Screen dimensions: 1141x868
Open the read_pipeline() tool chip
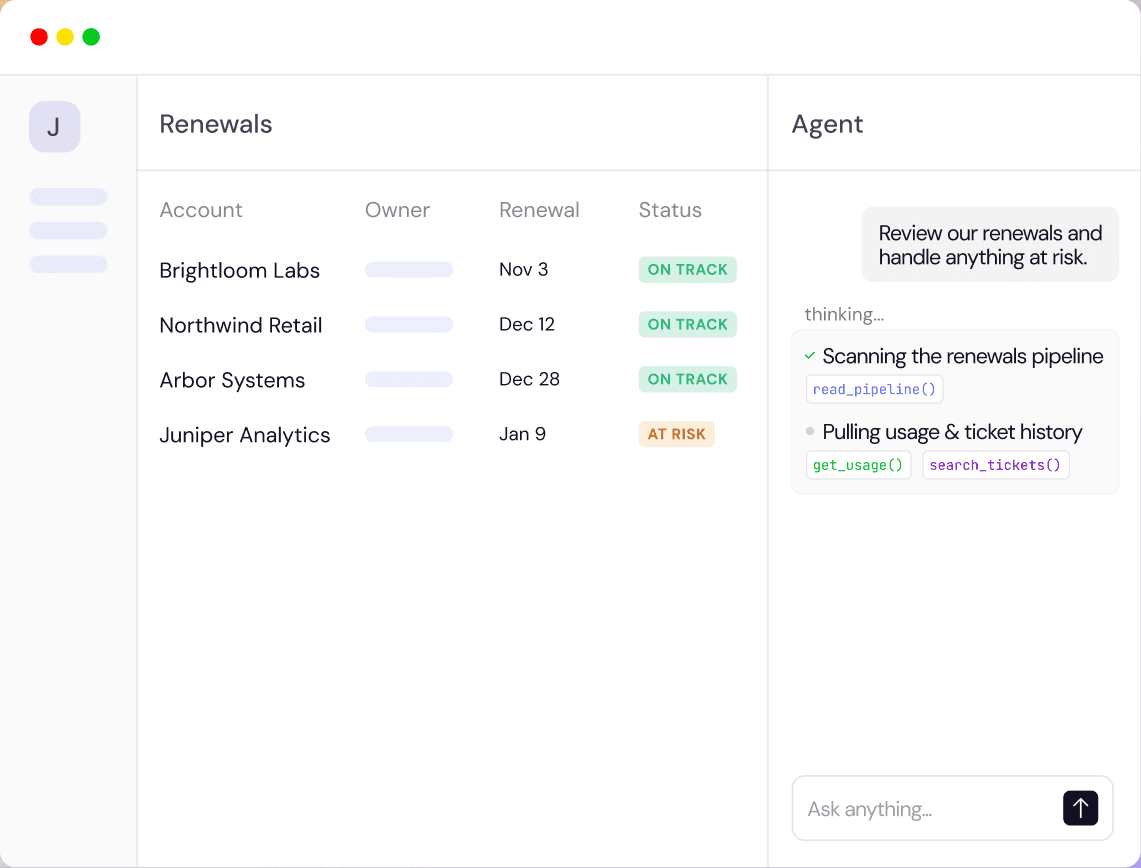click(x=874, y=389)
